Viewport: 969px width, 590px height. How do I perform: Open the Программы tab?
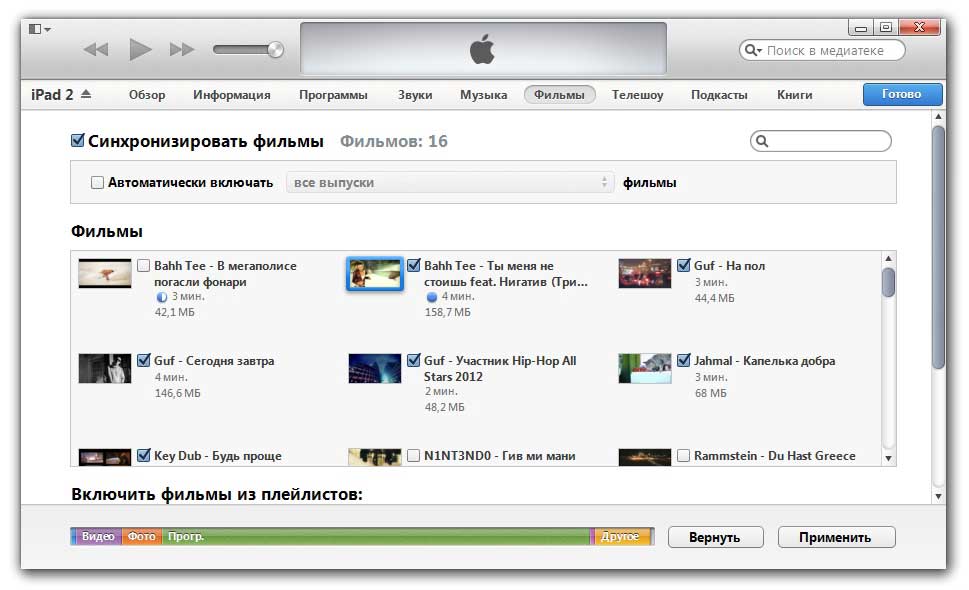tap(333, 95)
